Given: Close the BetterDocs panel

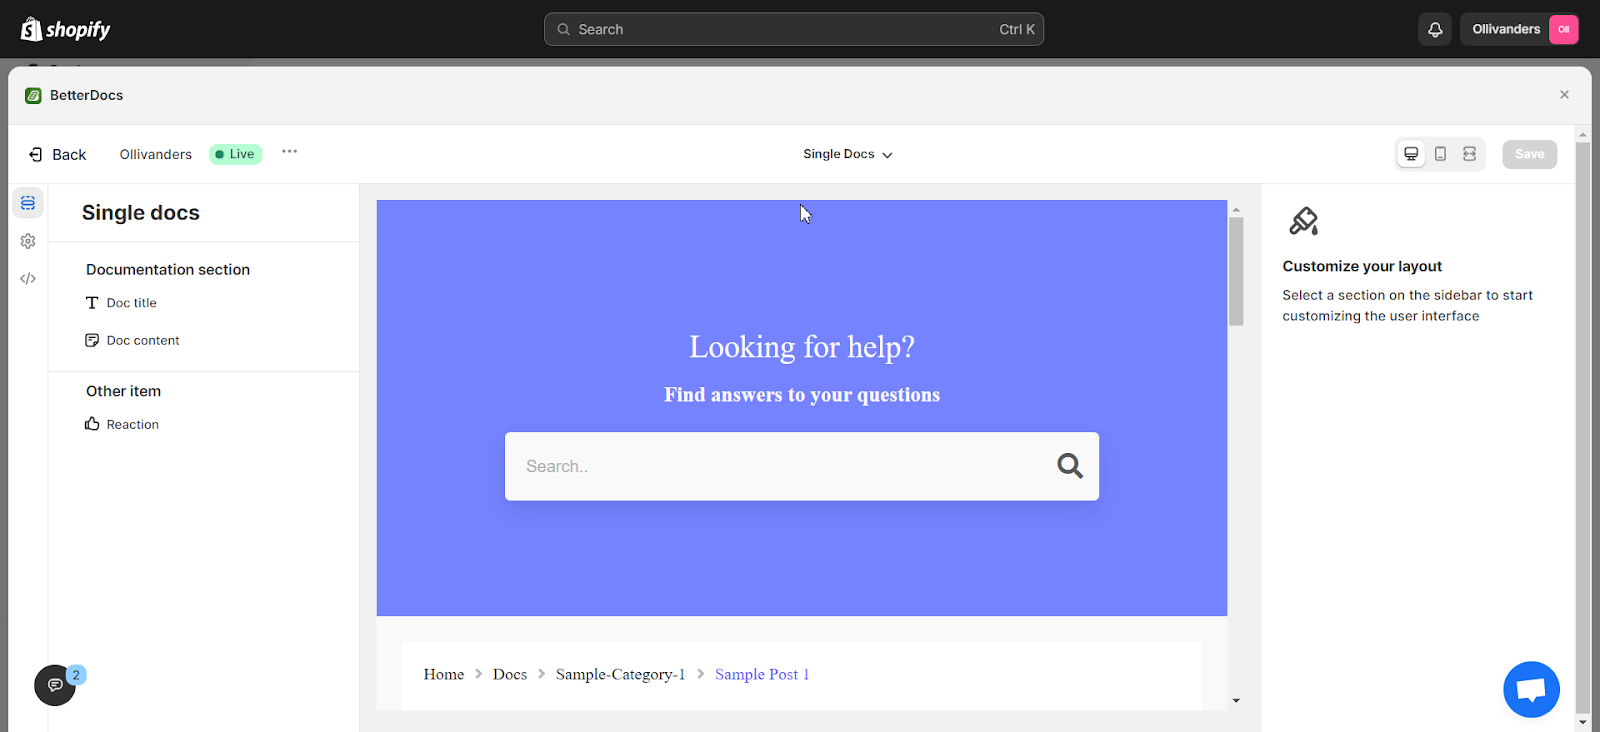Looking at the screenshot, I should 1564,95.
